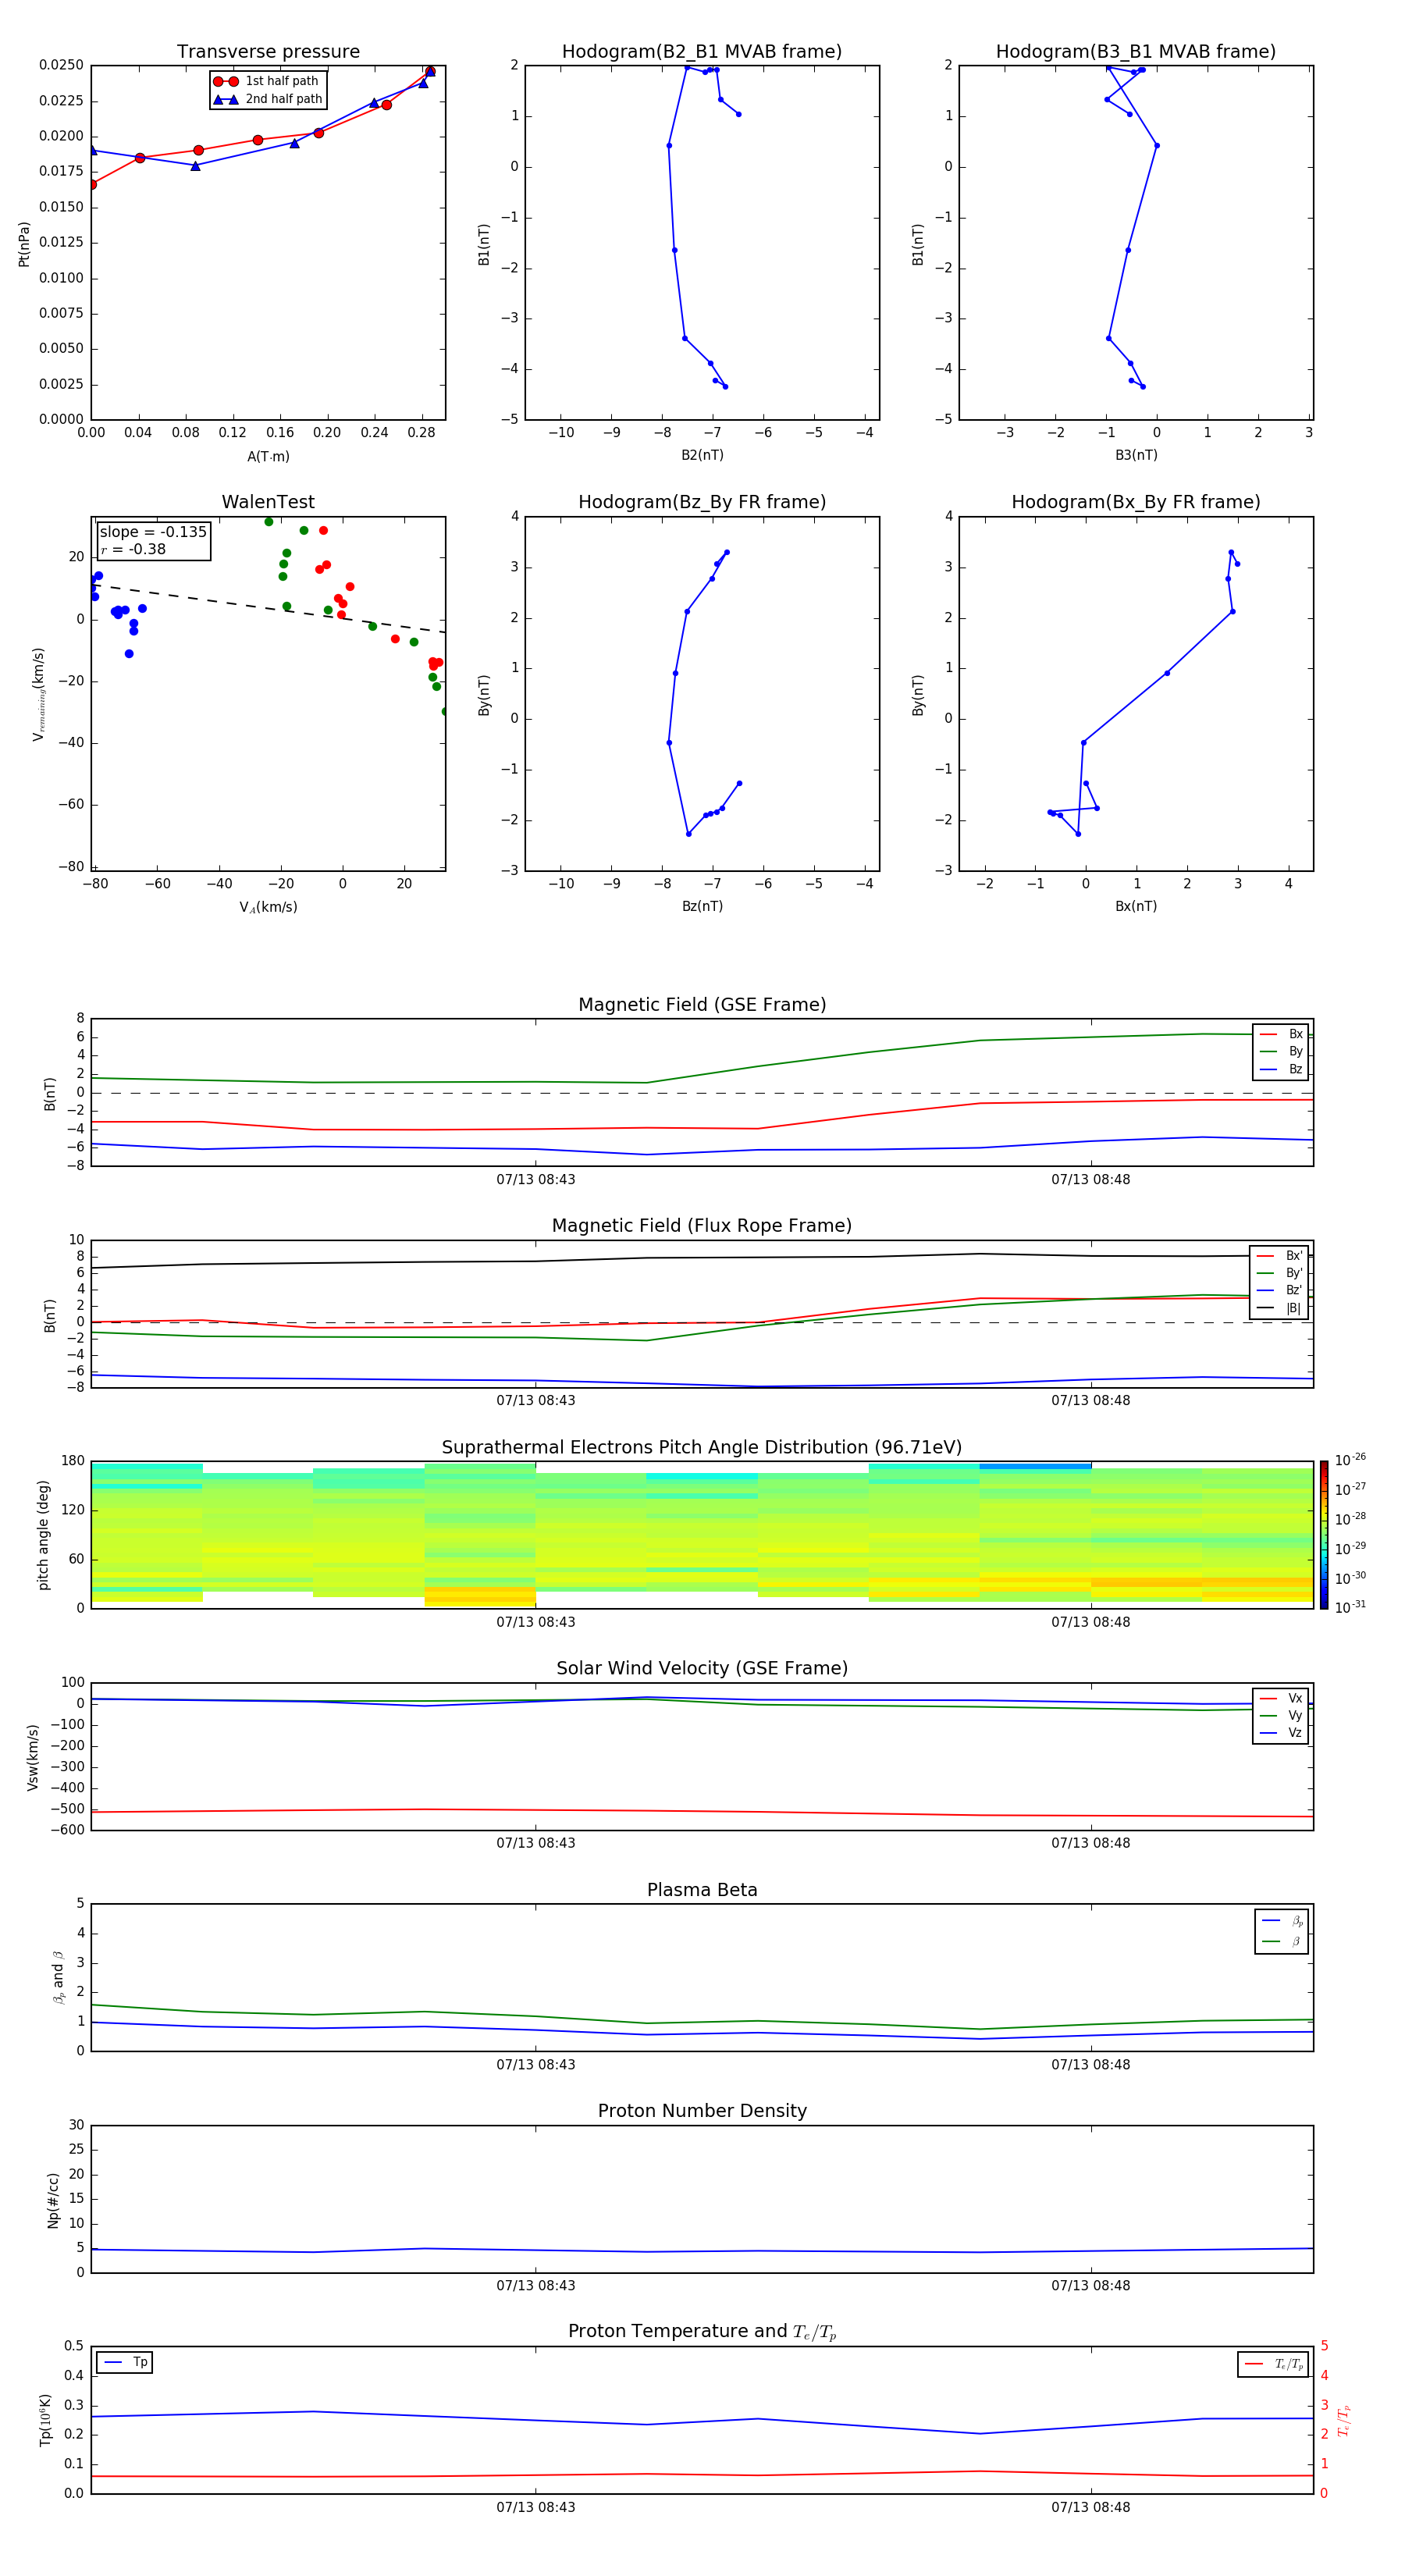Click the Vx legend entry

pos(1281,1698)
